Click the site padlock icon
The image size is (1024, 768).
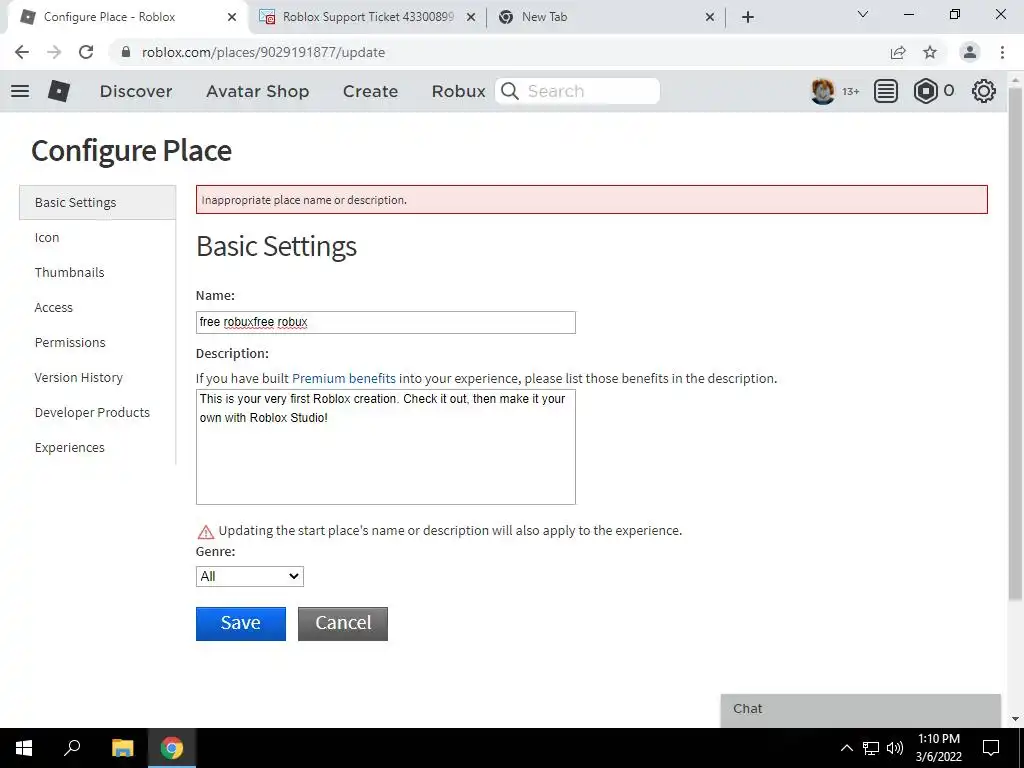pos(126,52)
